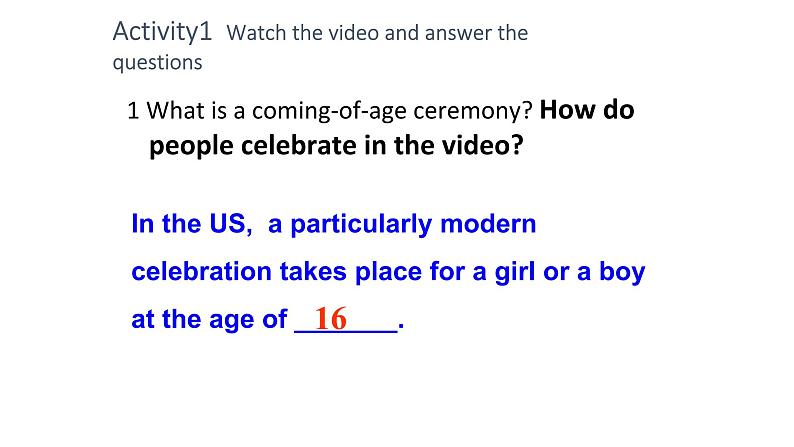The height and width of the screenshot is (447, 794).
Task: Click the number "1" before the first question
Action: tap(133, 111)
